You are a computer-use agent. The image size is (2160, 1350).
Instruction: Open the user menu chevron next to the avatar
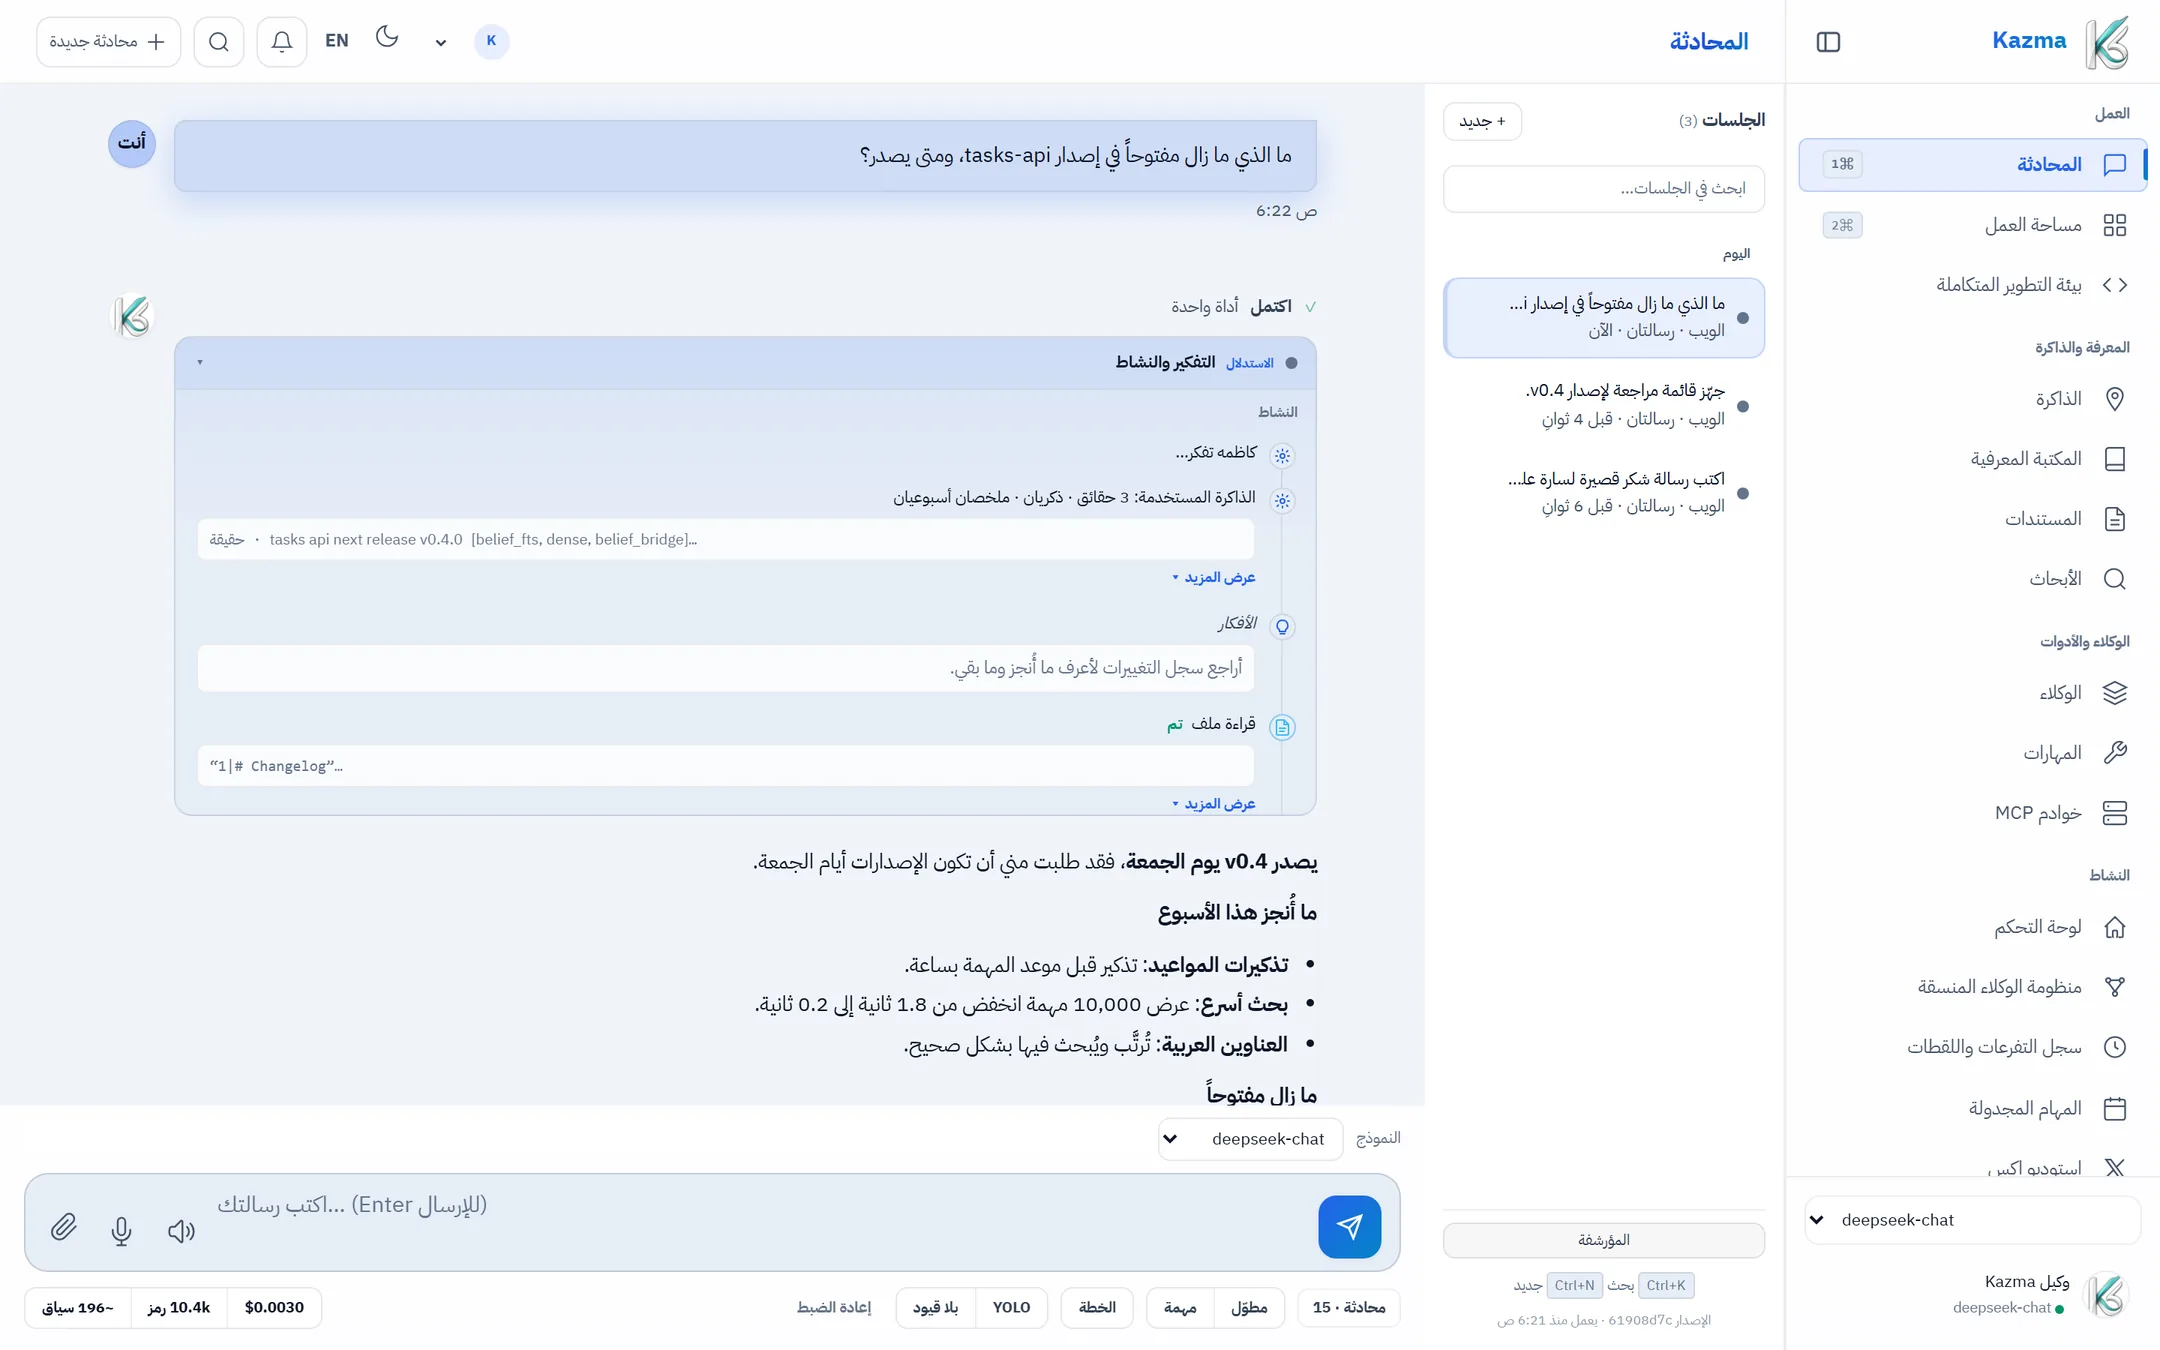coord(440,43)
